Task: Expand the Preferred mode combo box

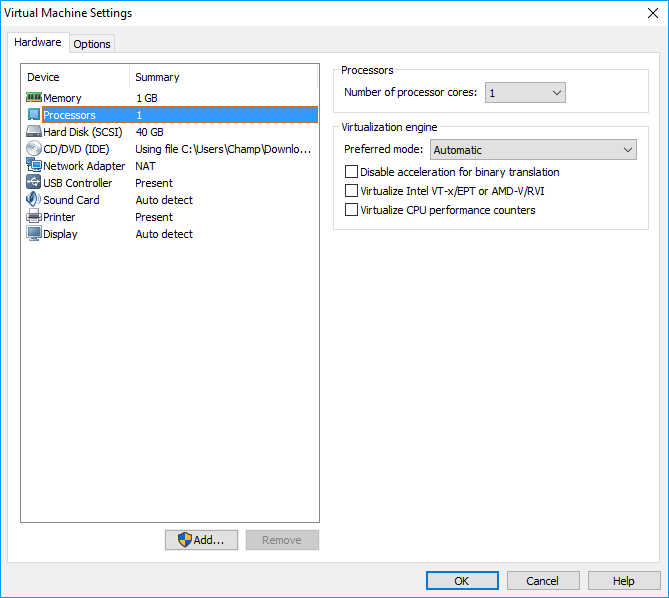Action: pyautogui.click(x=533, y=150)
